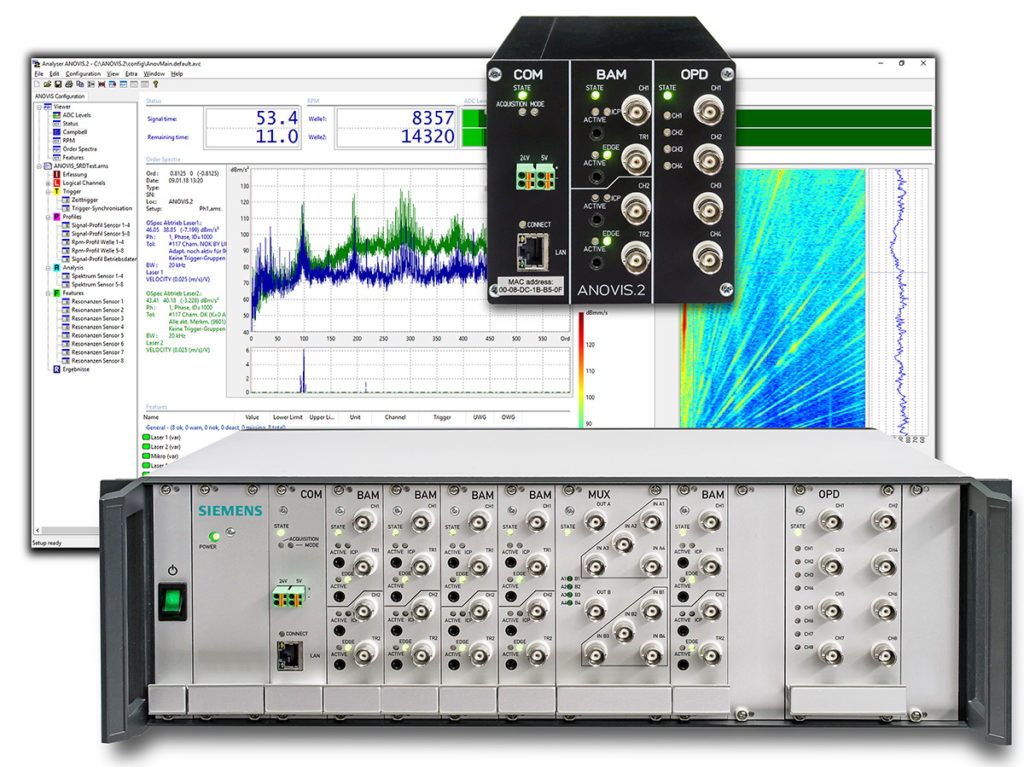The width and height of the screenshot is (1024, 767).
Task: Toggle the green power switch on rack
Action: tap(172, 601)
